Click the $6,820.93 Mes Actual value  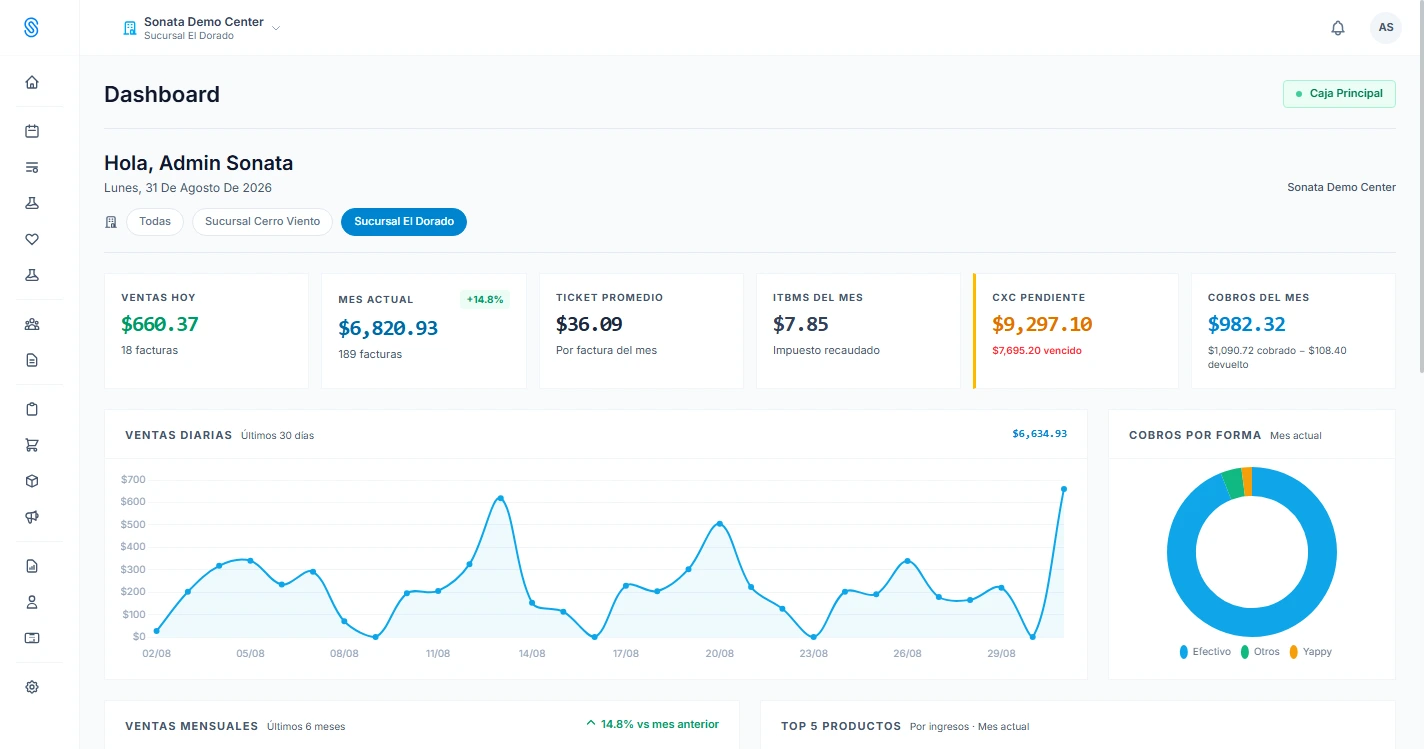(x=388, y=328)
